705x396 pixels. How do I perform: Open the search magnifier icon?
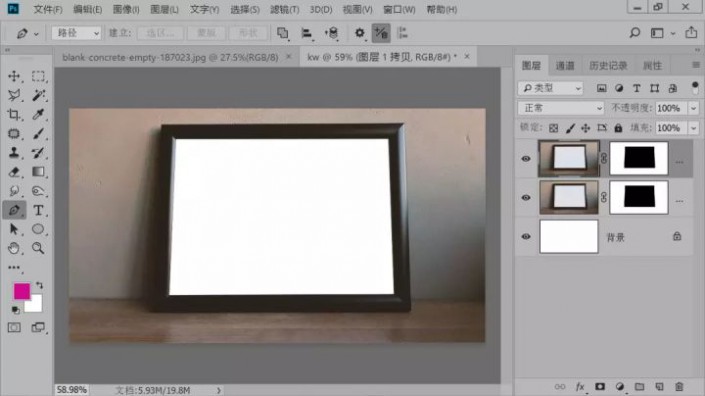coord(634,33)
